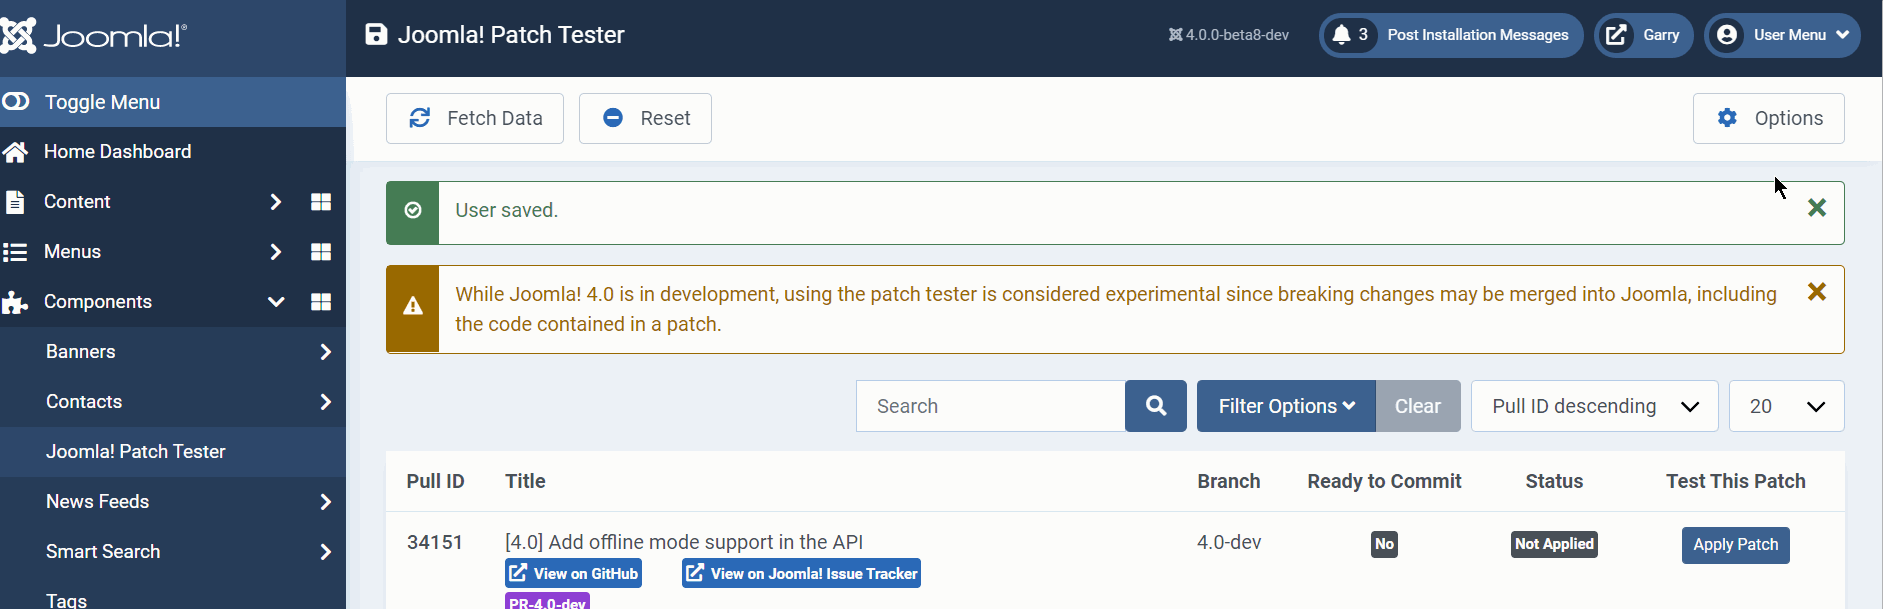The width and height of the screenshot is (1883, 609).
Task: Click the user avatar icon
Action: 1727,35
